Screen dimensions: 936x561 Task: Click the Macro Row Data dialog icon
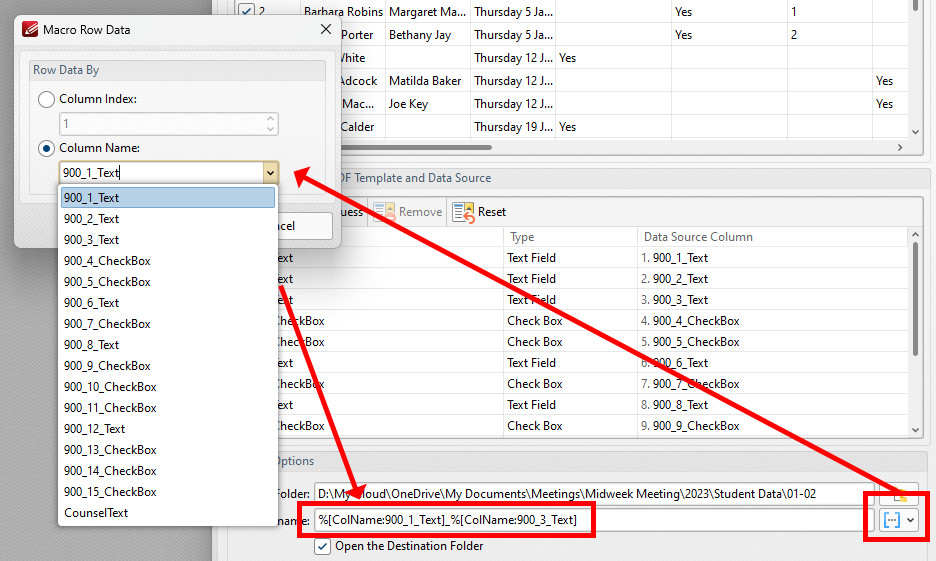pyautogui.click(x=30, y=29)
